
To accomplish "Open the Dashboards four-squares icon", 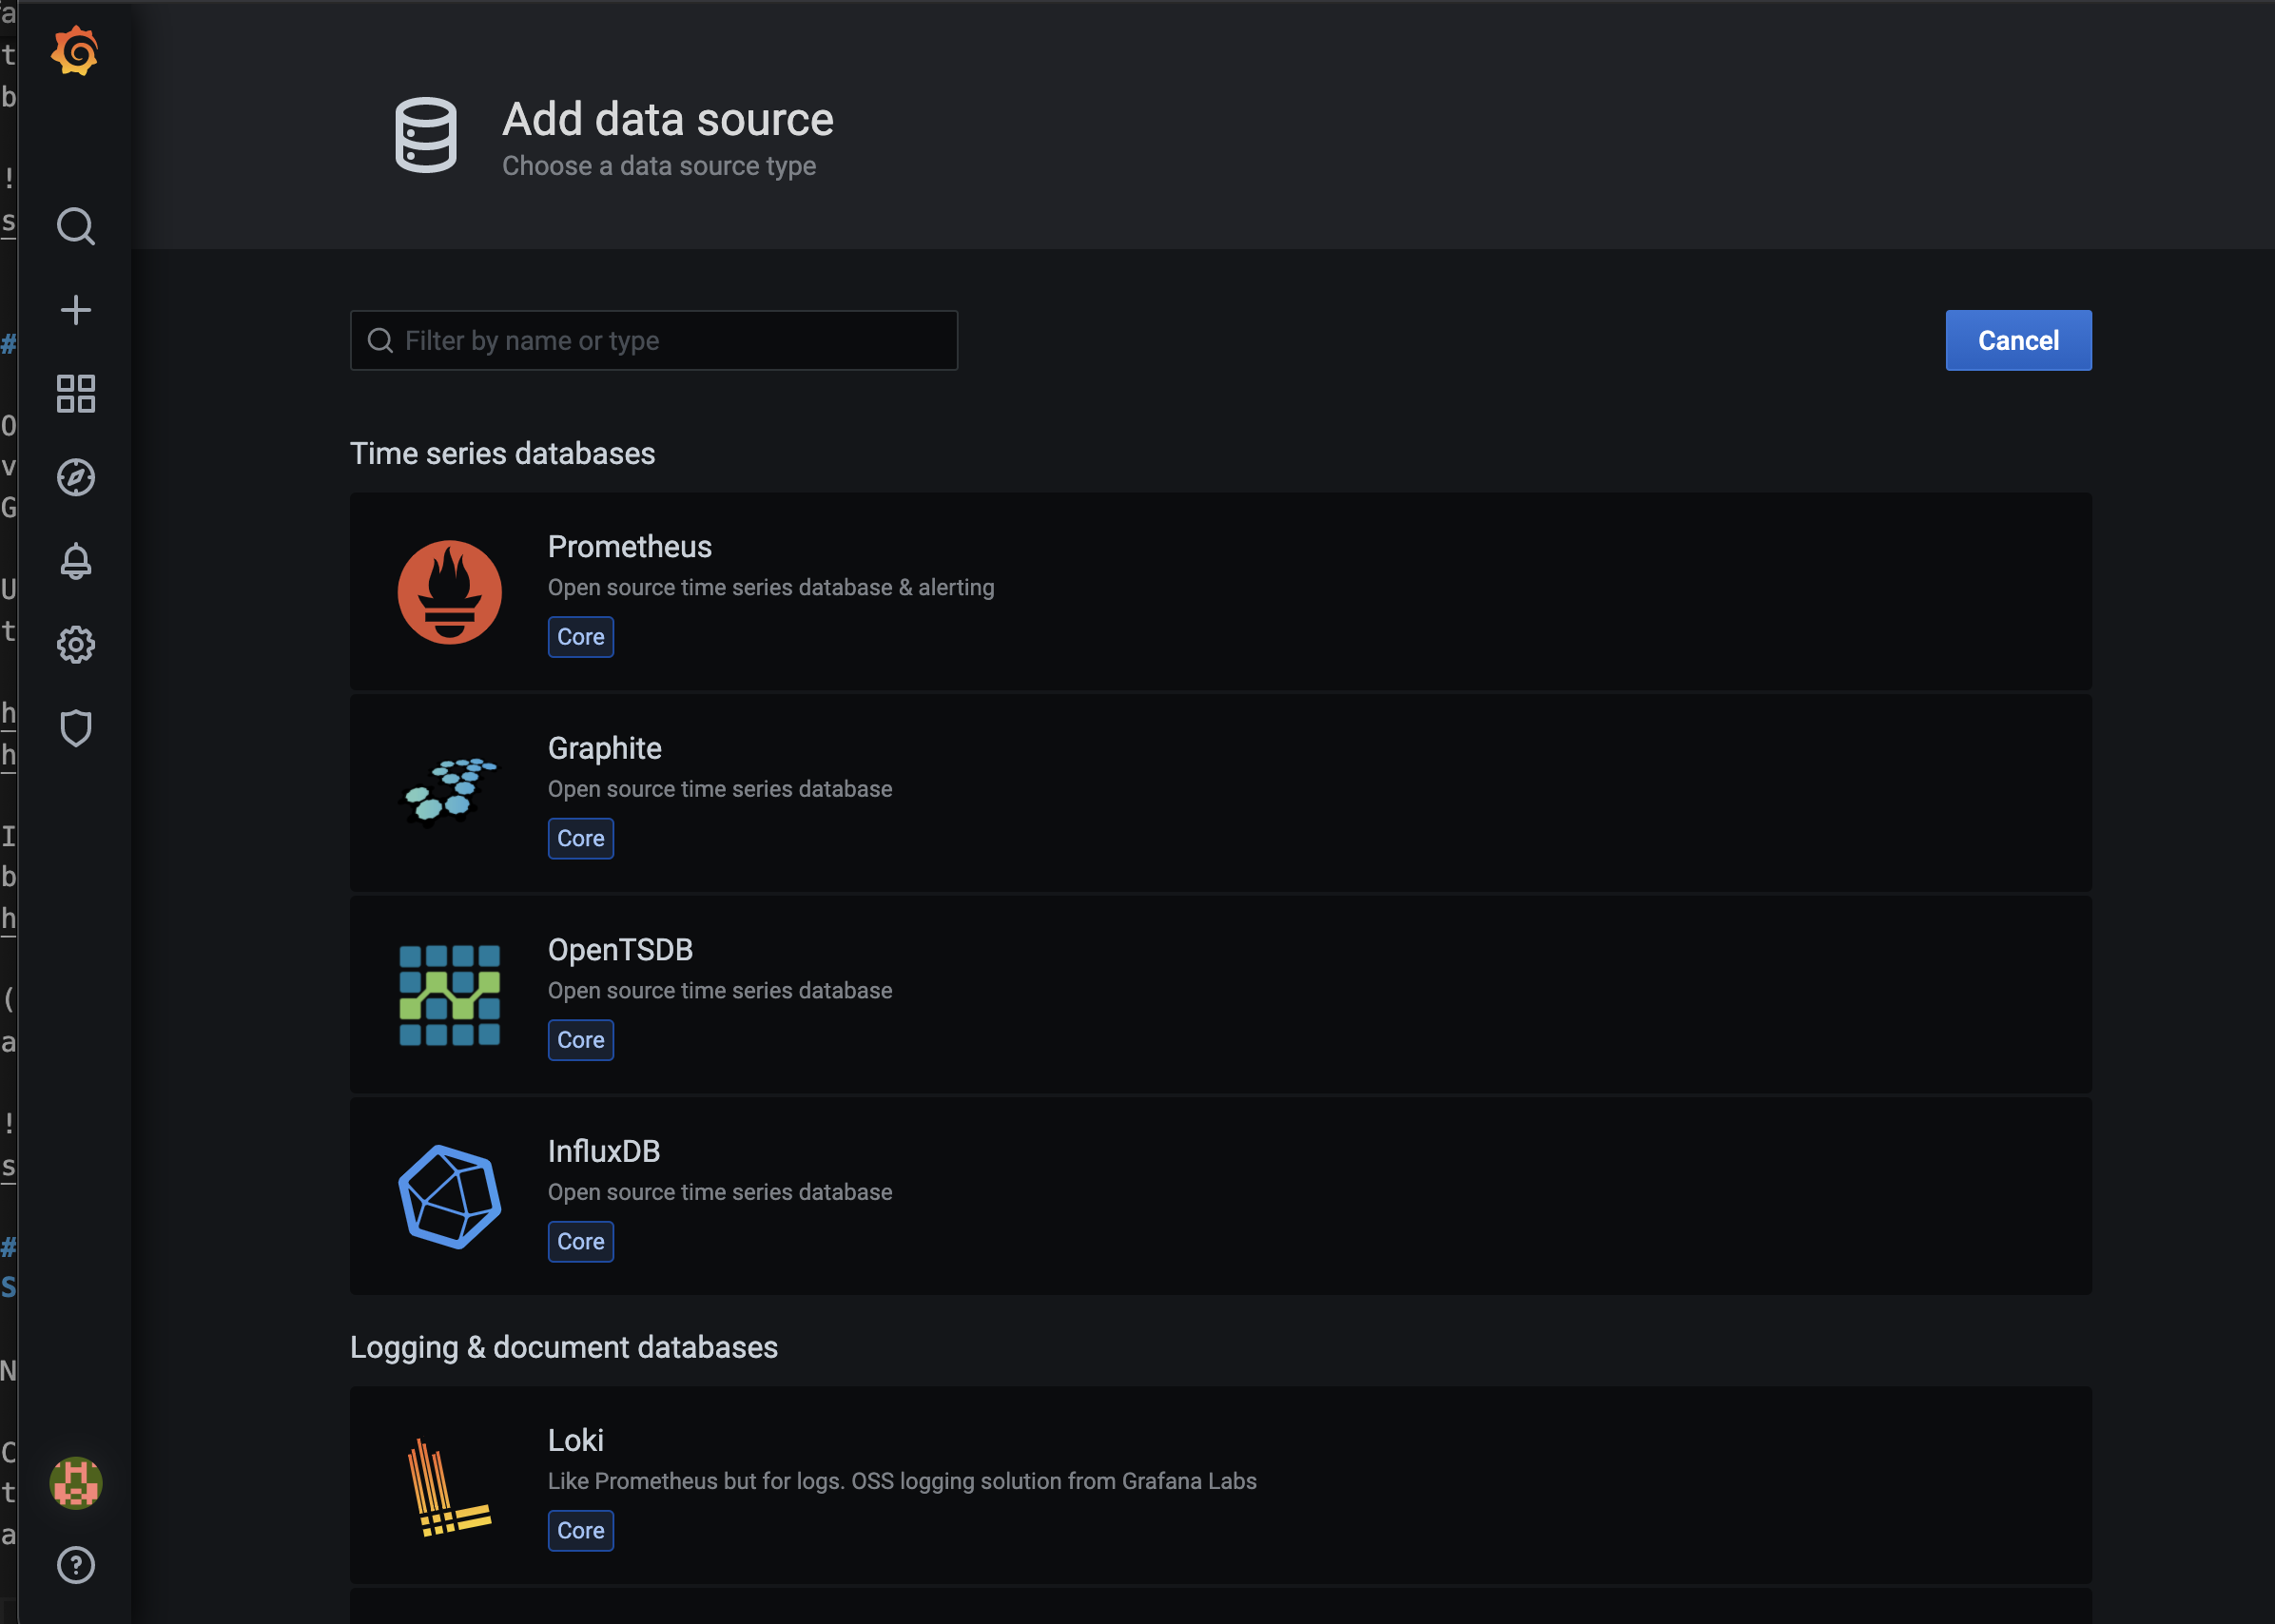I will pyautogui.click(x=75, y=394).
